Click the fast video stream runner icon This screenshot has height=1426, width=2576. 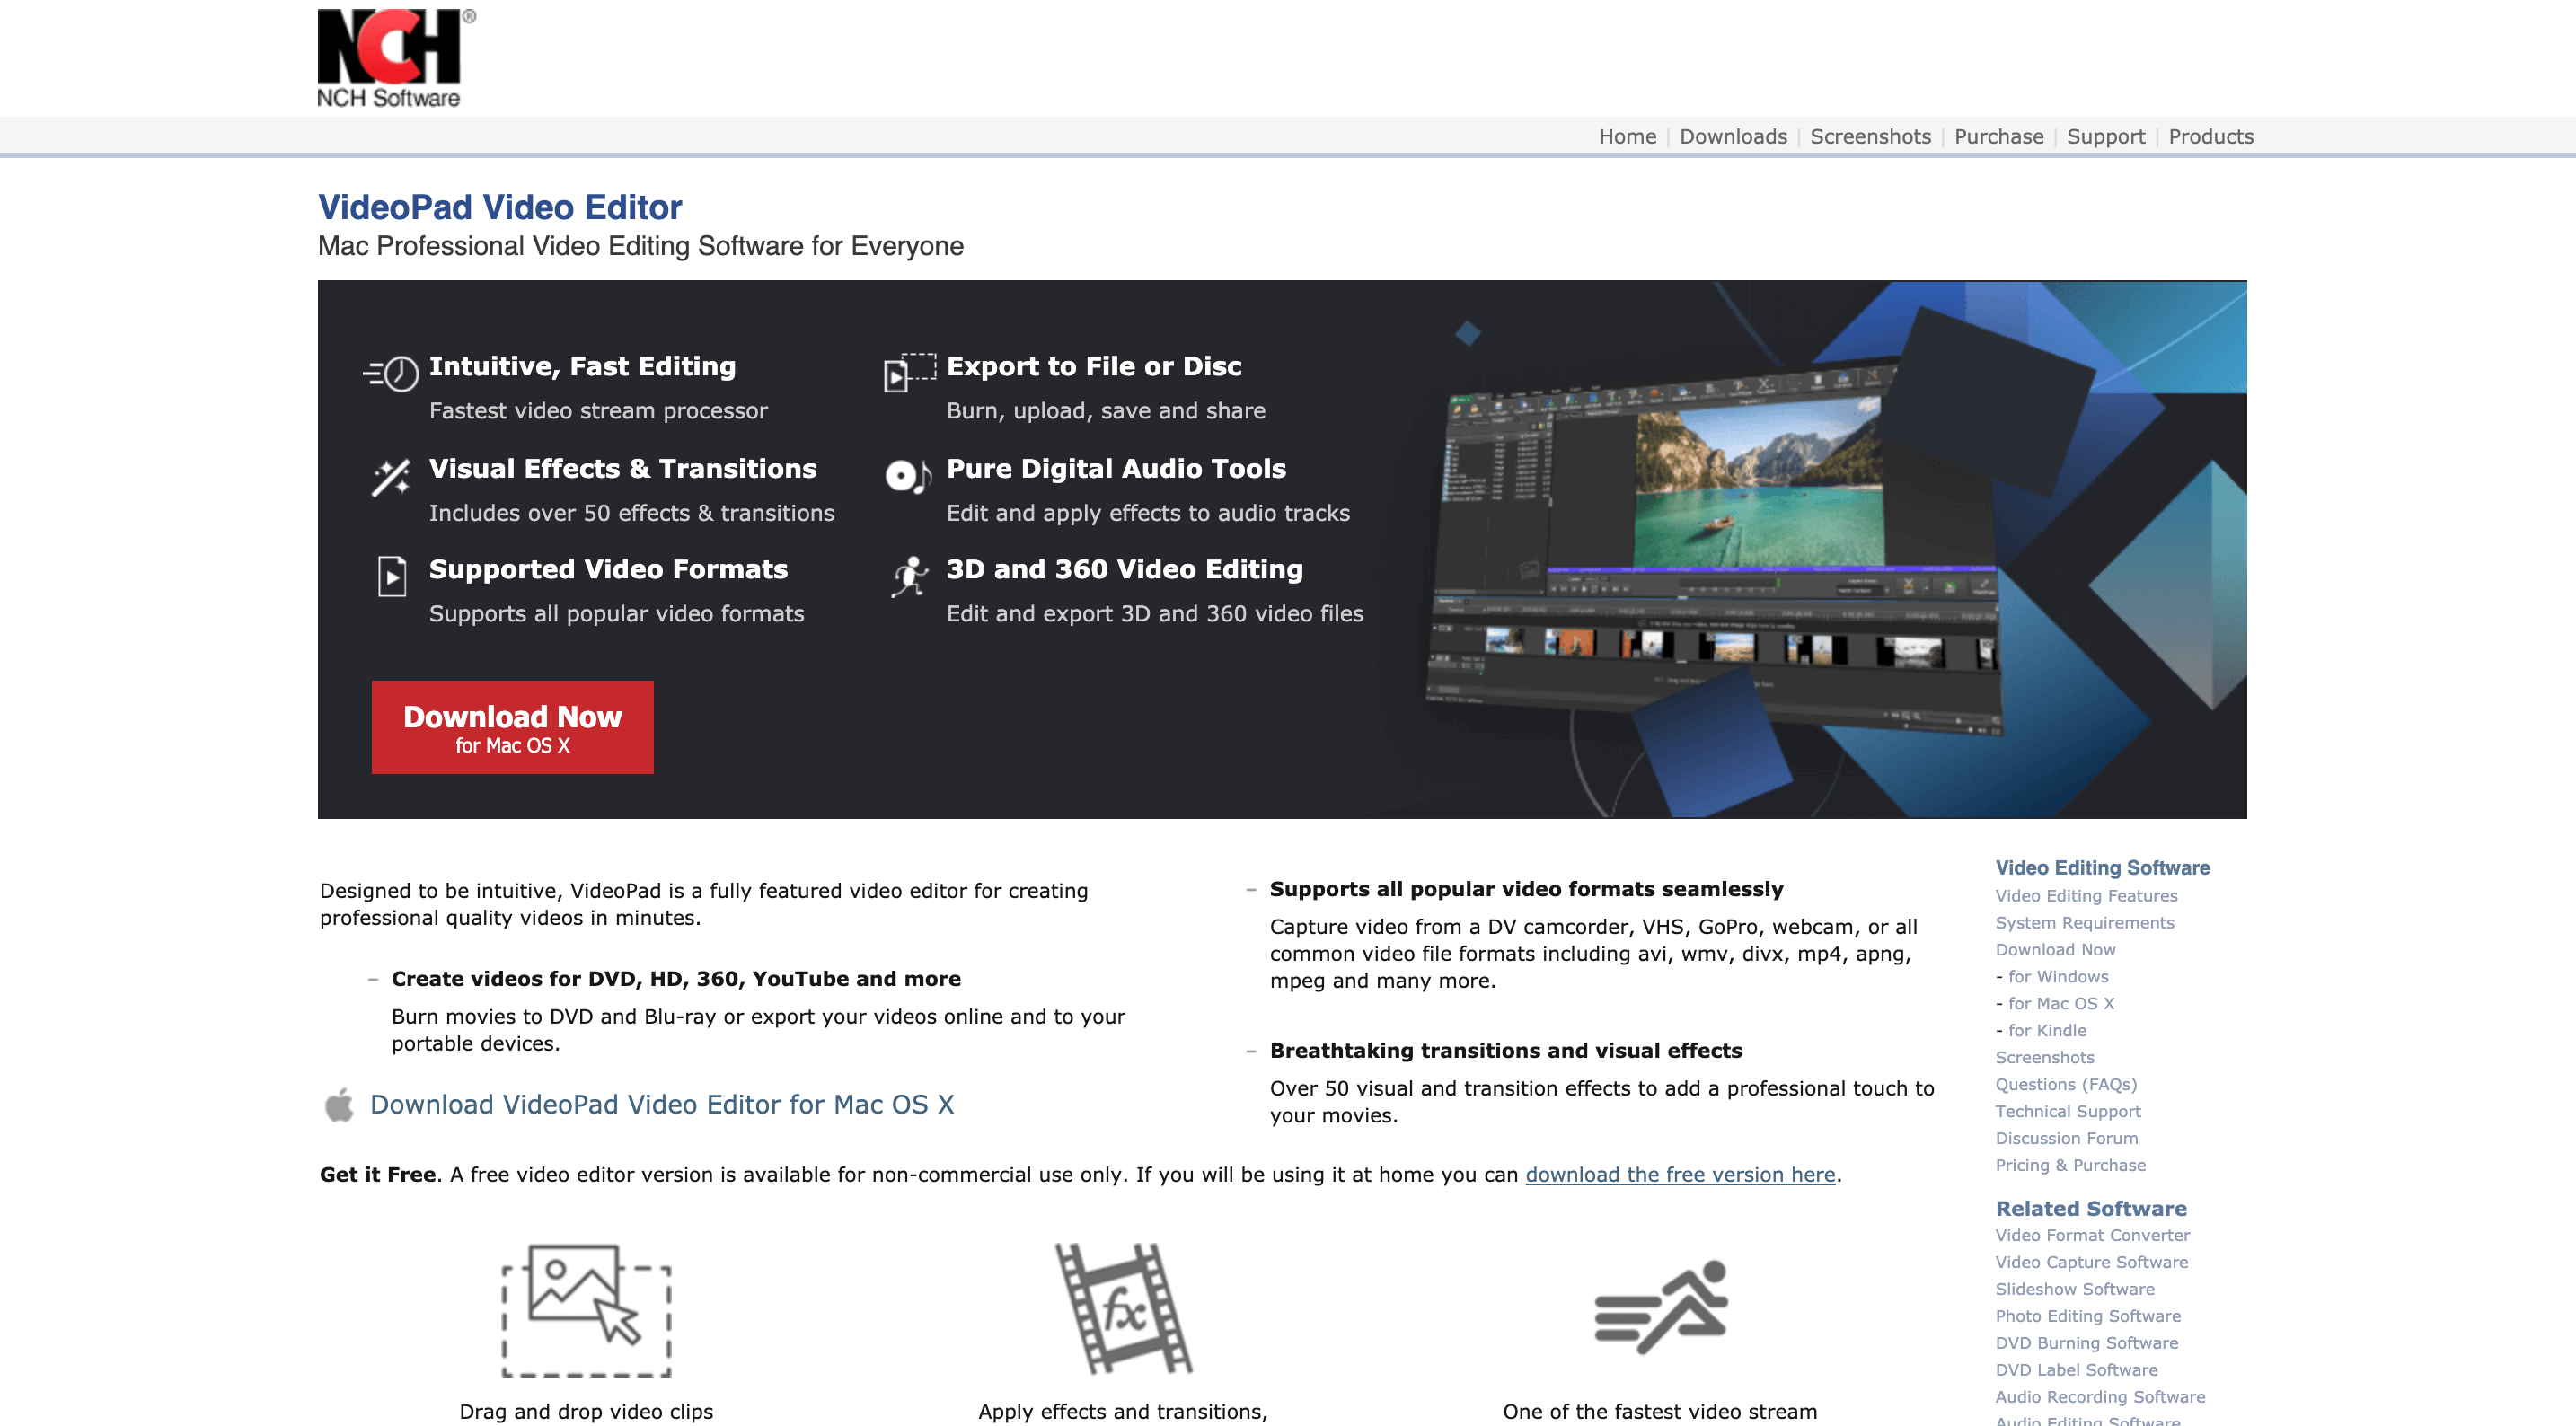(1661, 1307)
